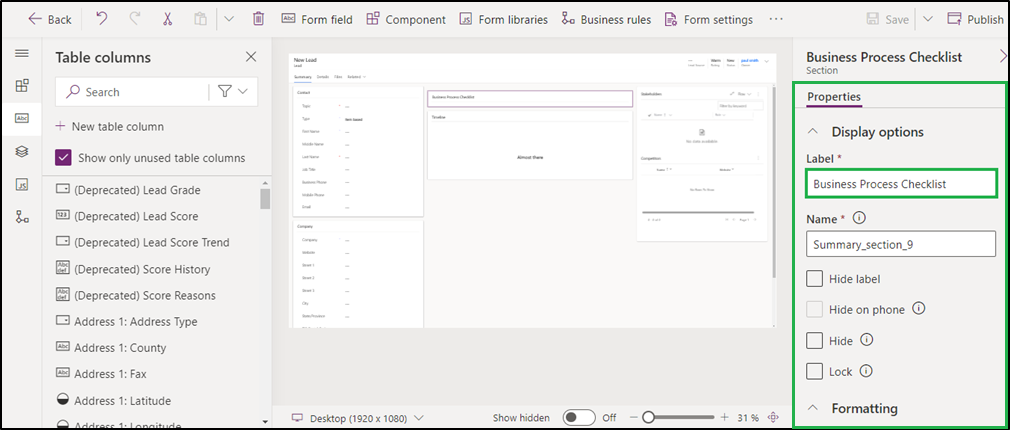Click New table column
The height and width of the screenshot is (430, 1010).
point(109,126)
